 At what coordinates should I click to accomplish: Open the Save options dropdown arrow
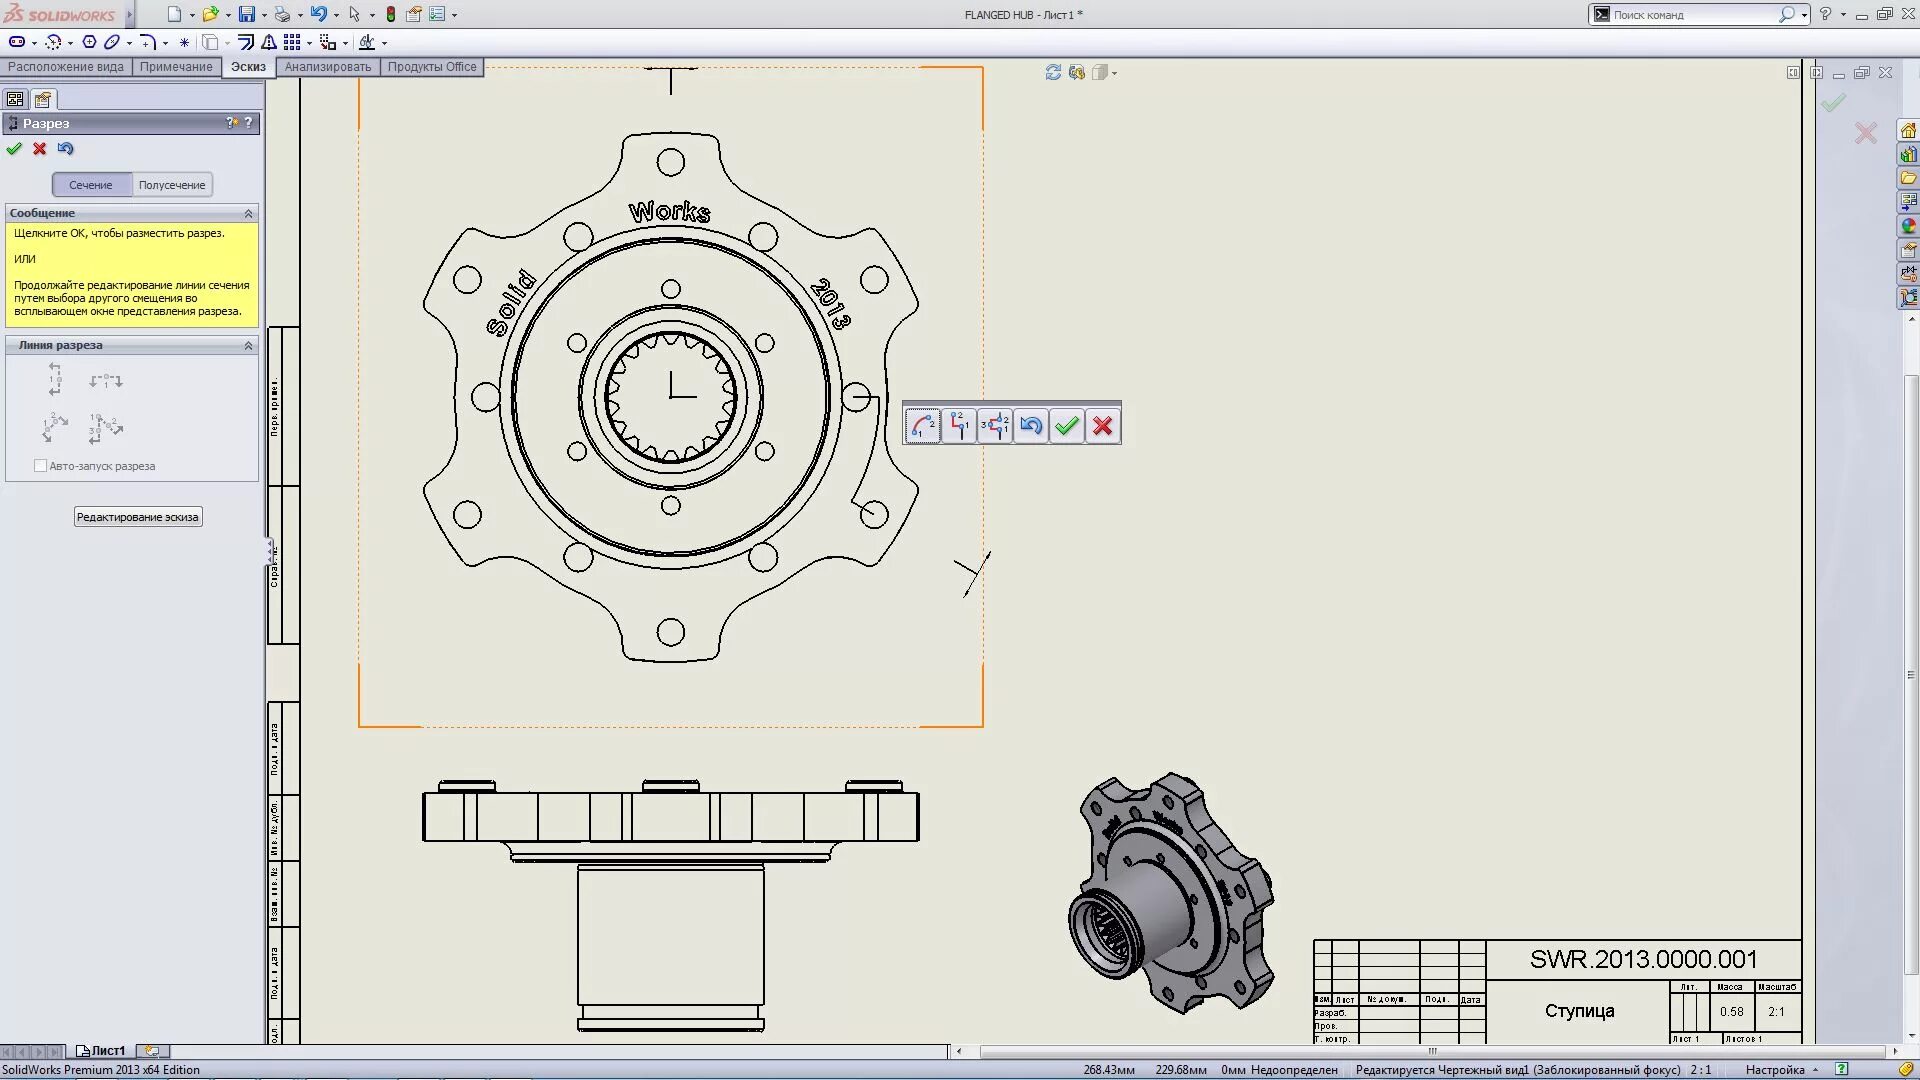point(264,15)
